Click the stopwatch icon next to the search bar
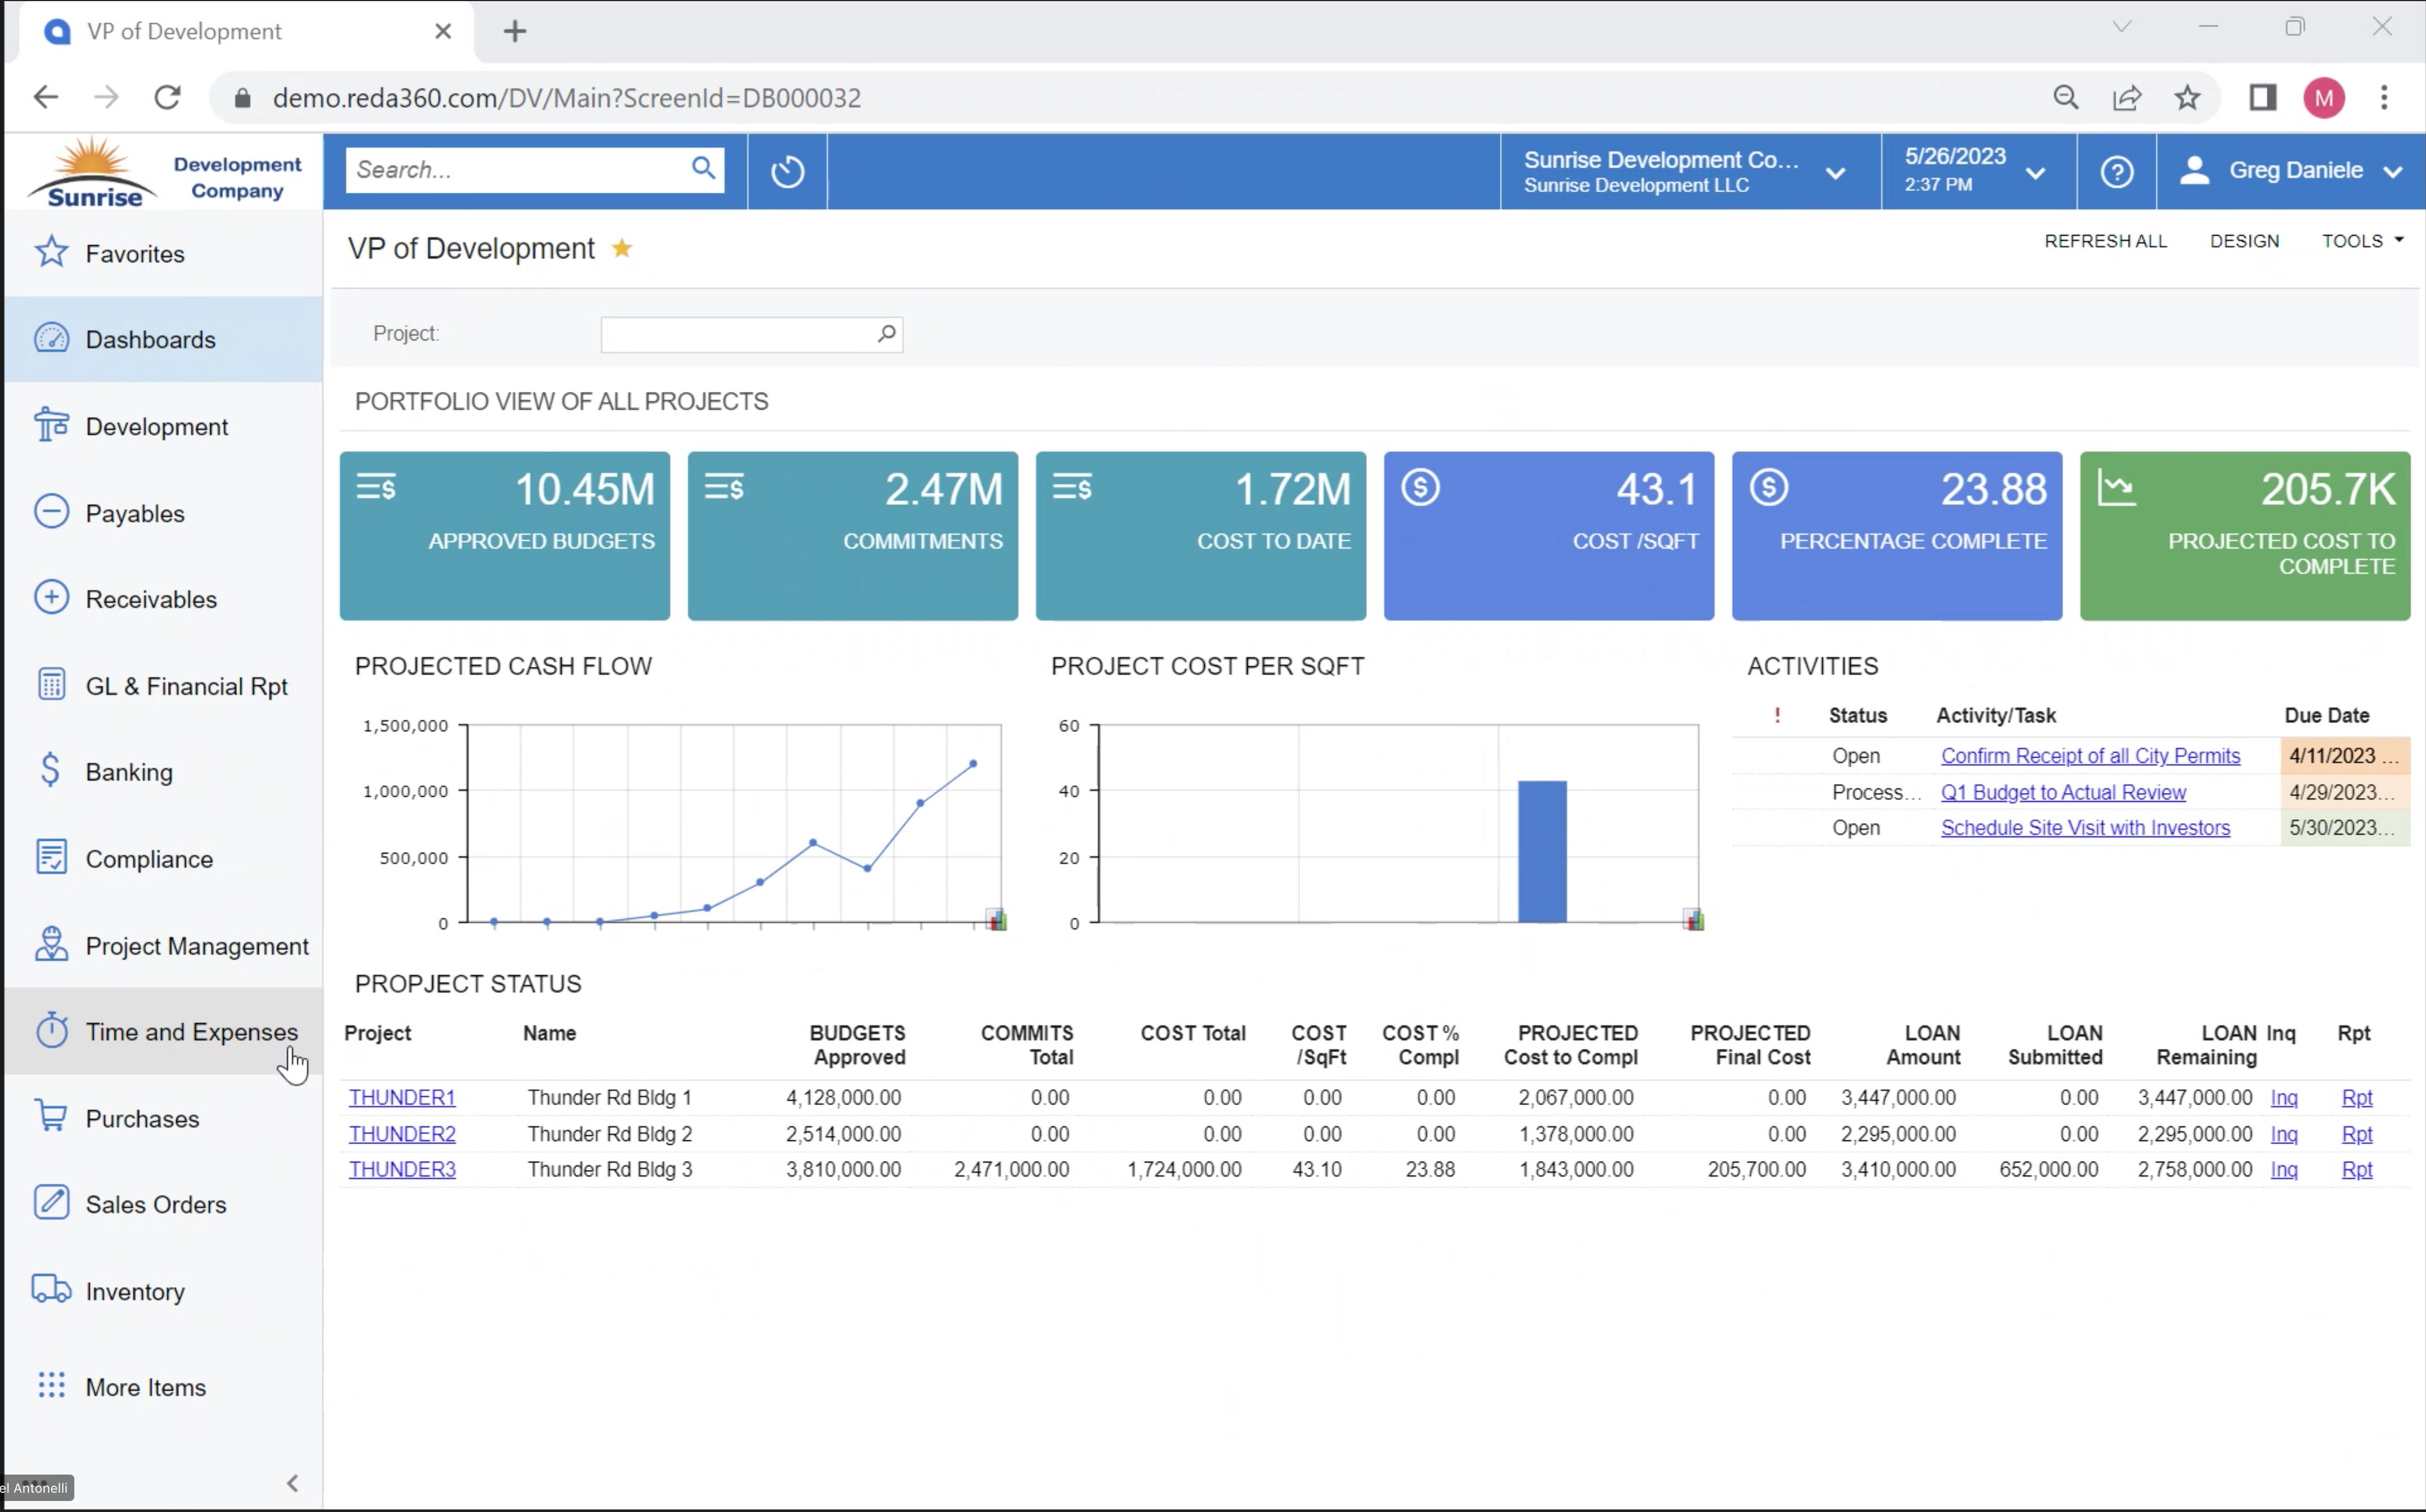The height and width of the screenshot is (1512, 2426). (787, 170)
